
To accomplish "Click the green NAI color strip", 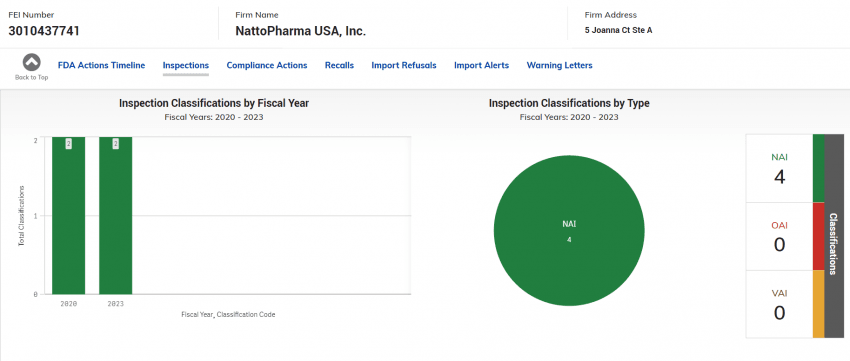I will tap(819, 169).
